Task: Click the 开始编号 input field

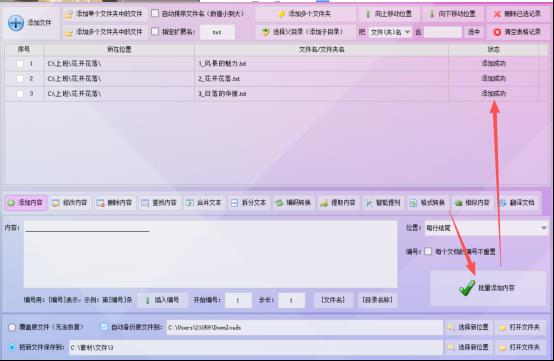Action: tap(238, 301)
